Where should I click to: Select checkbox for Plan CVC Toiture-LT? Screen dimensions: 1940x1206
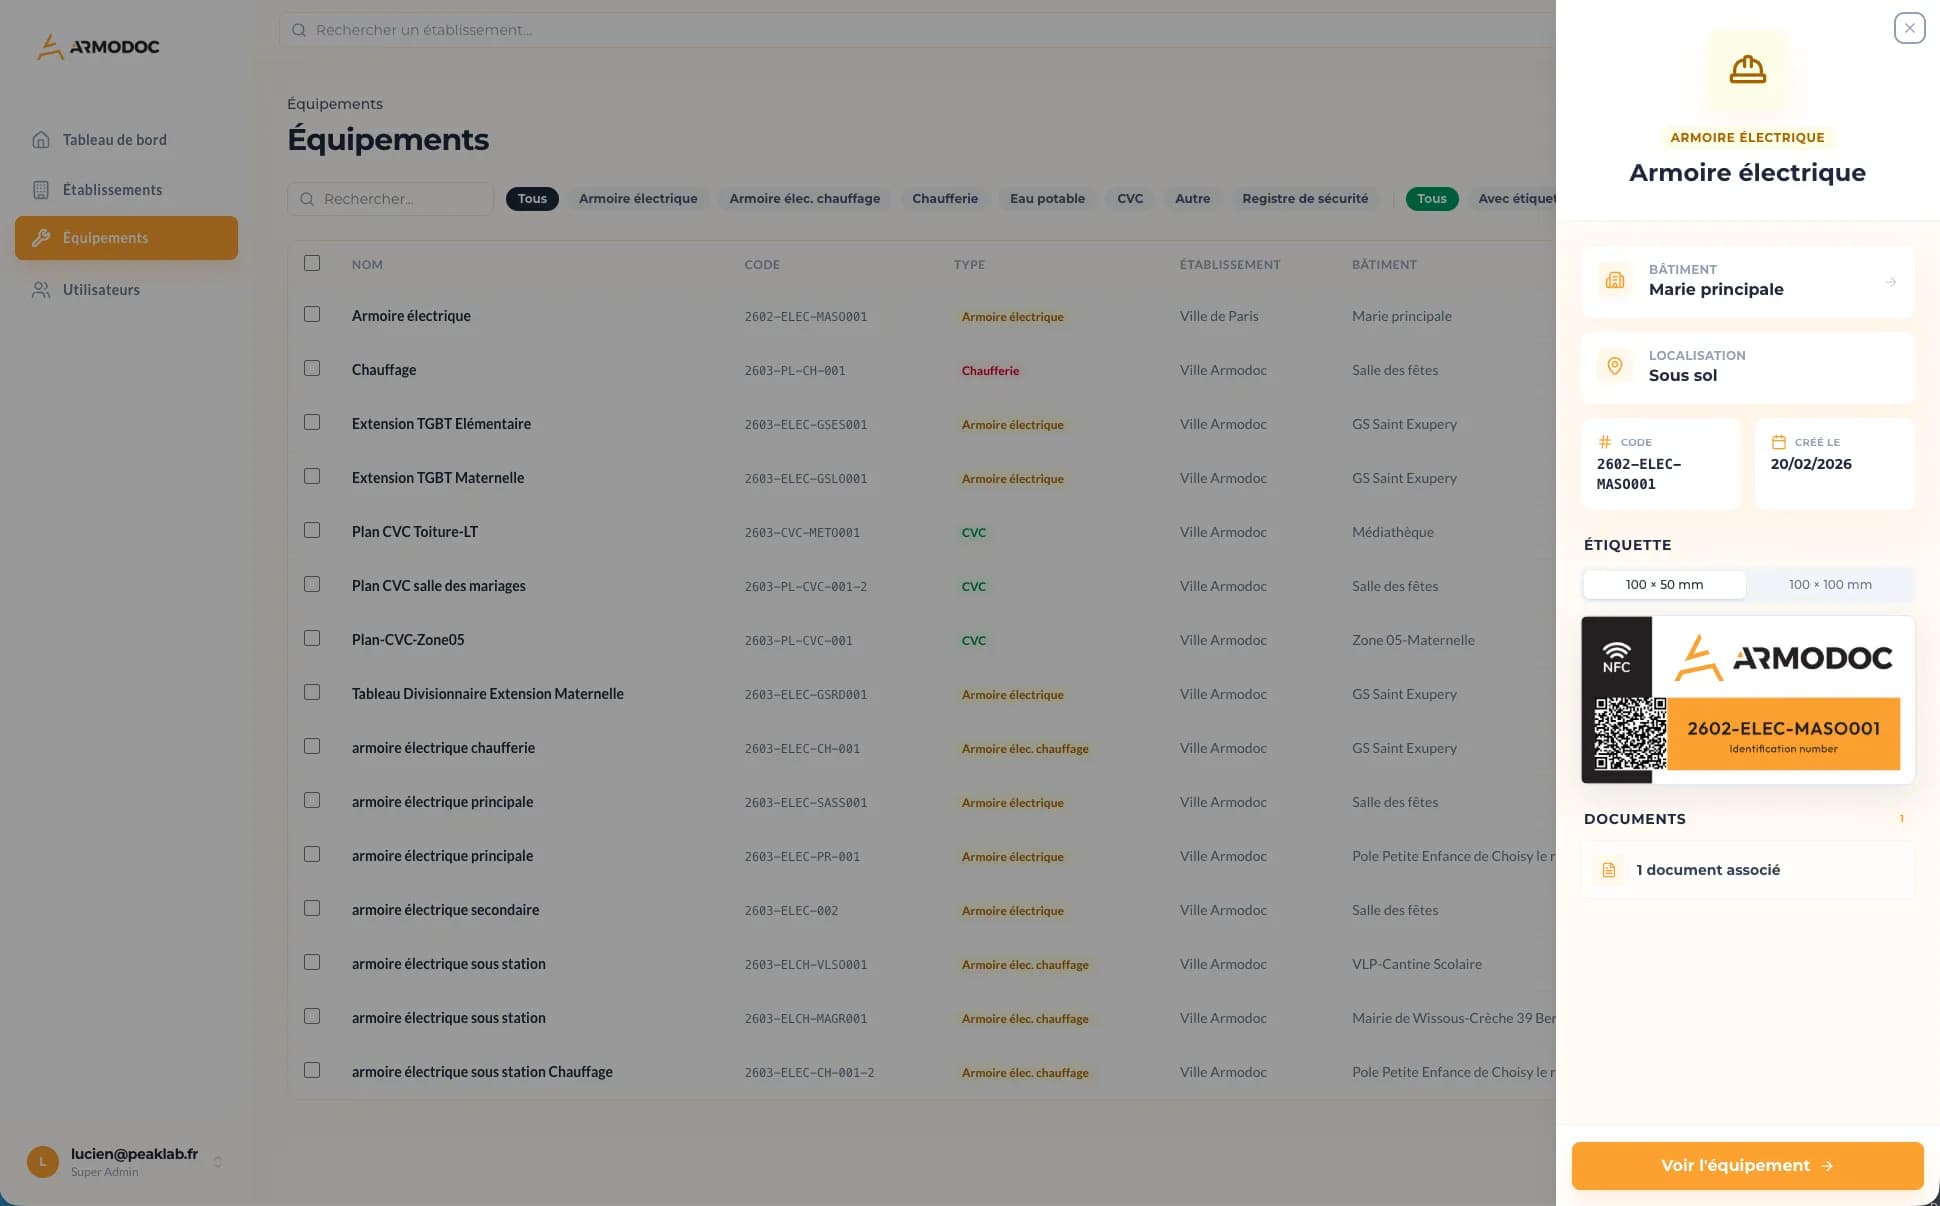click(312, 530)
